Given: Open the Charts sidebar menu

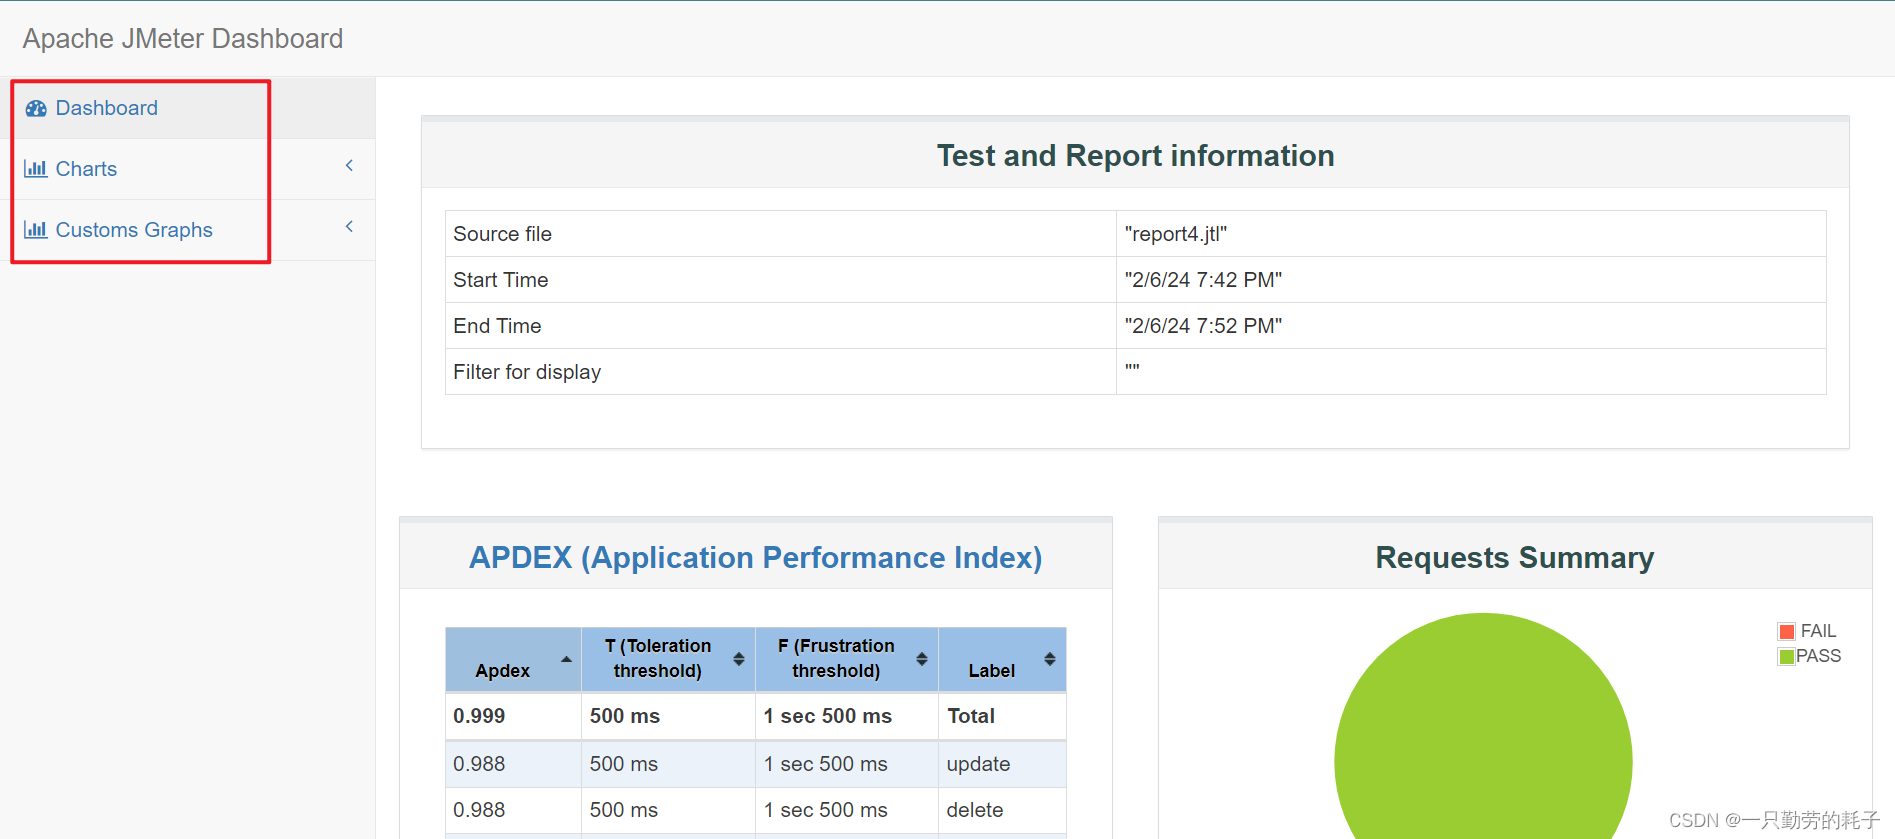Looking at the screenshot, I should (x=86, y=169).
